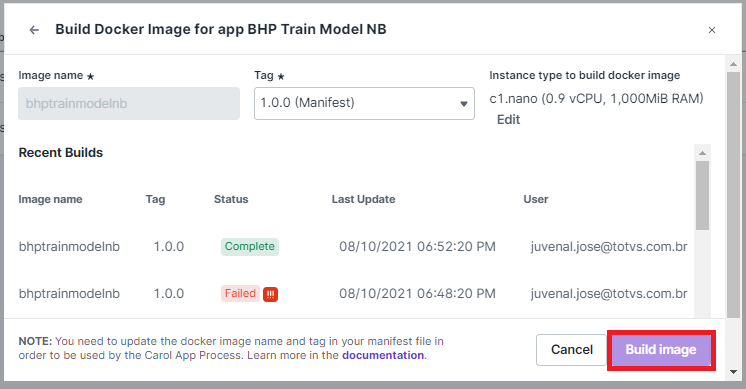
Task: Select timestamp 08/10/2021 06:48:20 PM
Action: tap(417, 294)
